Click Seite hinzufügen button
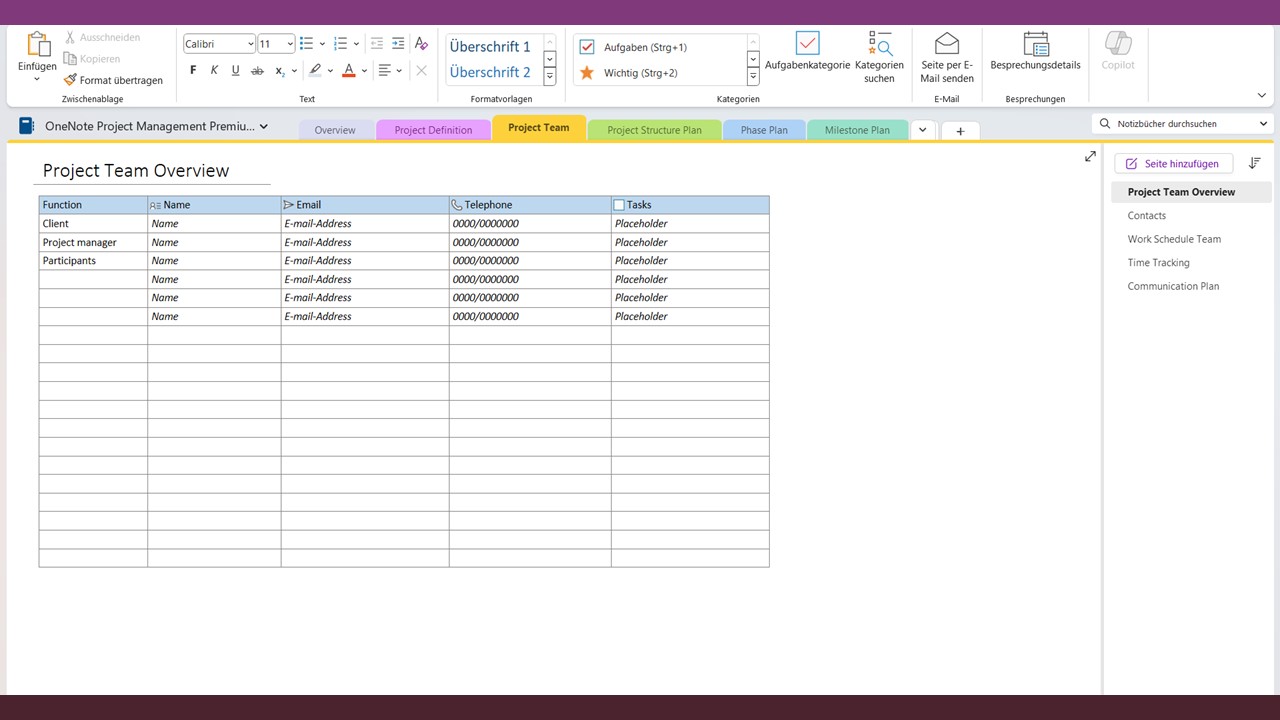The image size is (1280, 720). pos(1174,163)
